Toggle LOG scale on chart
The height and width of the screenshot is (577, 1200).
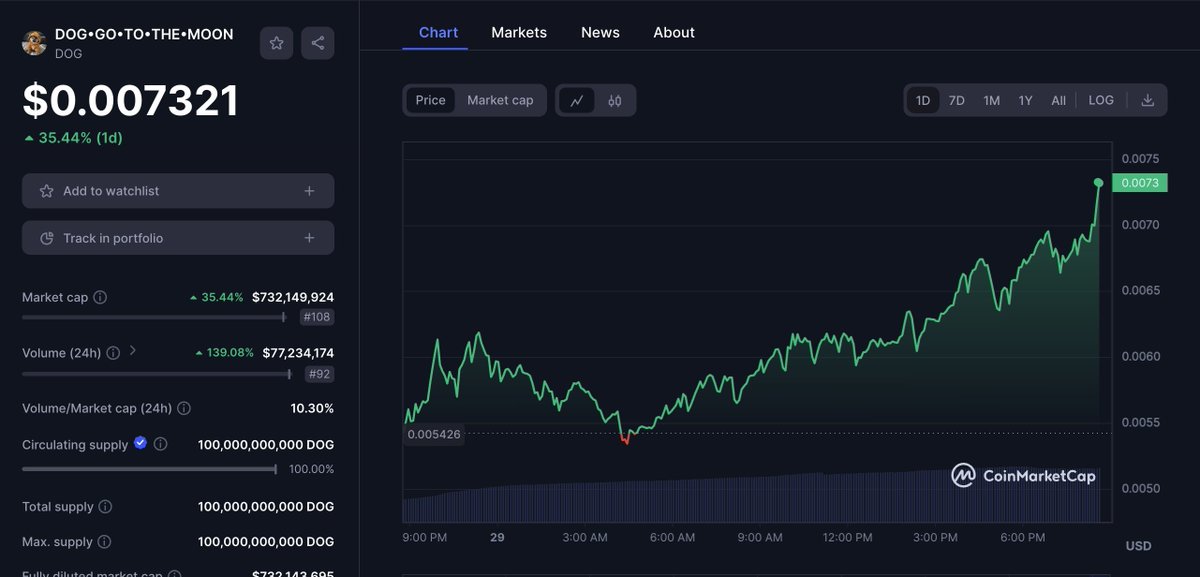coord(1101,100)
